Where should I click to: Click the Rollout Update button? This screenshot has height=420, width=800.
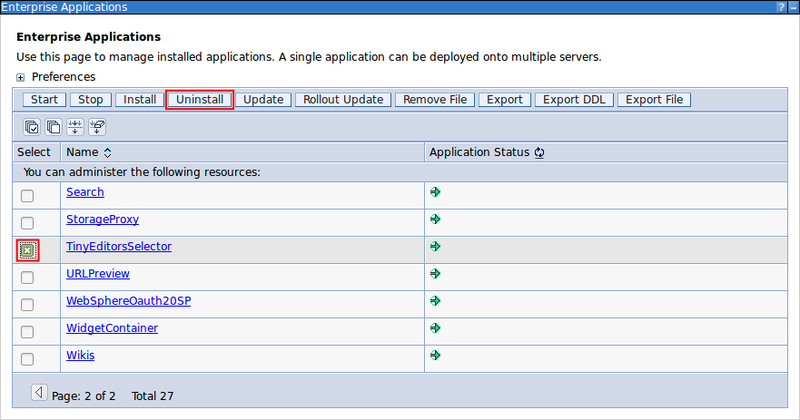[x=343, y=100]
